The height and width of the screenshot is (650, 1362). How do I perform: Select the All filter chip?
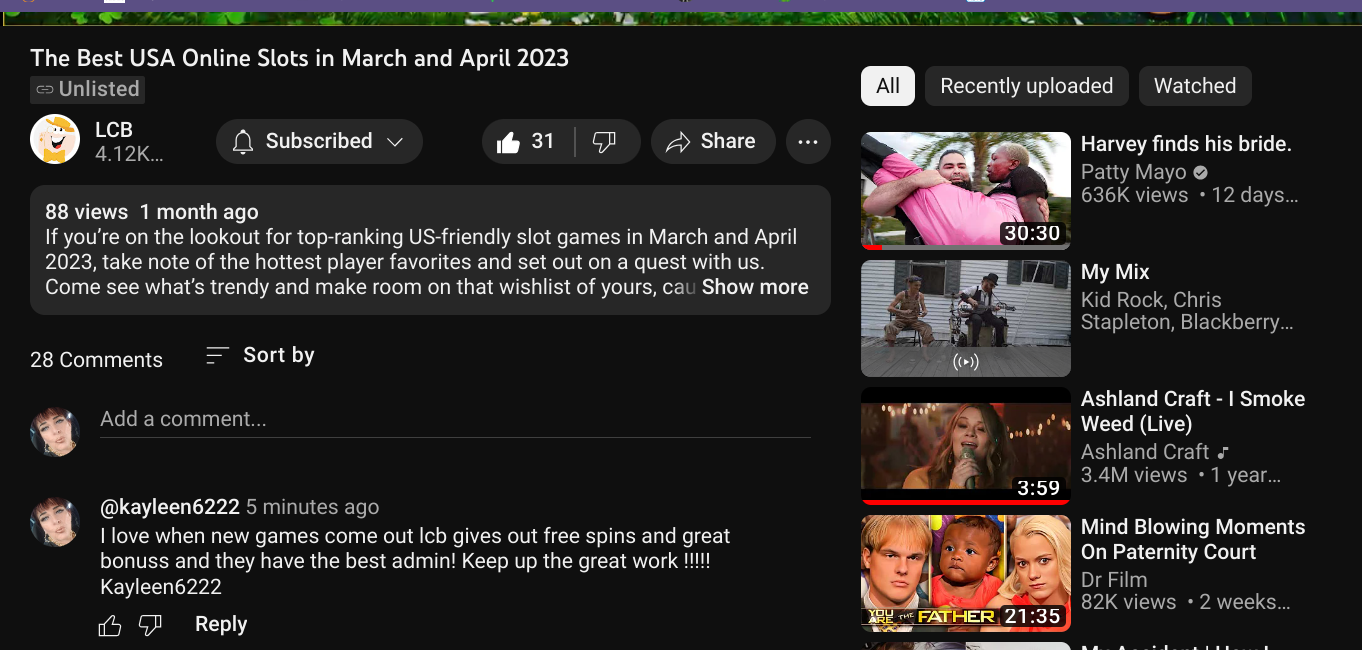[888, 86]
